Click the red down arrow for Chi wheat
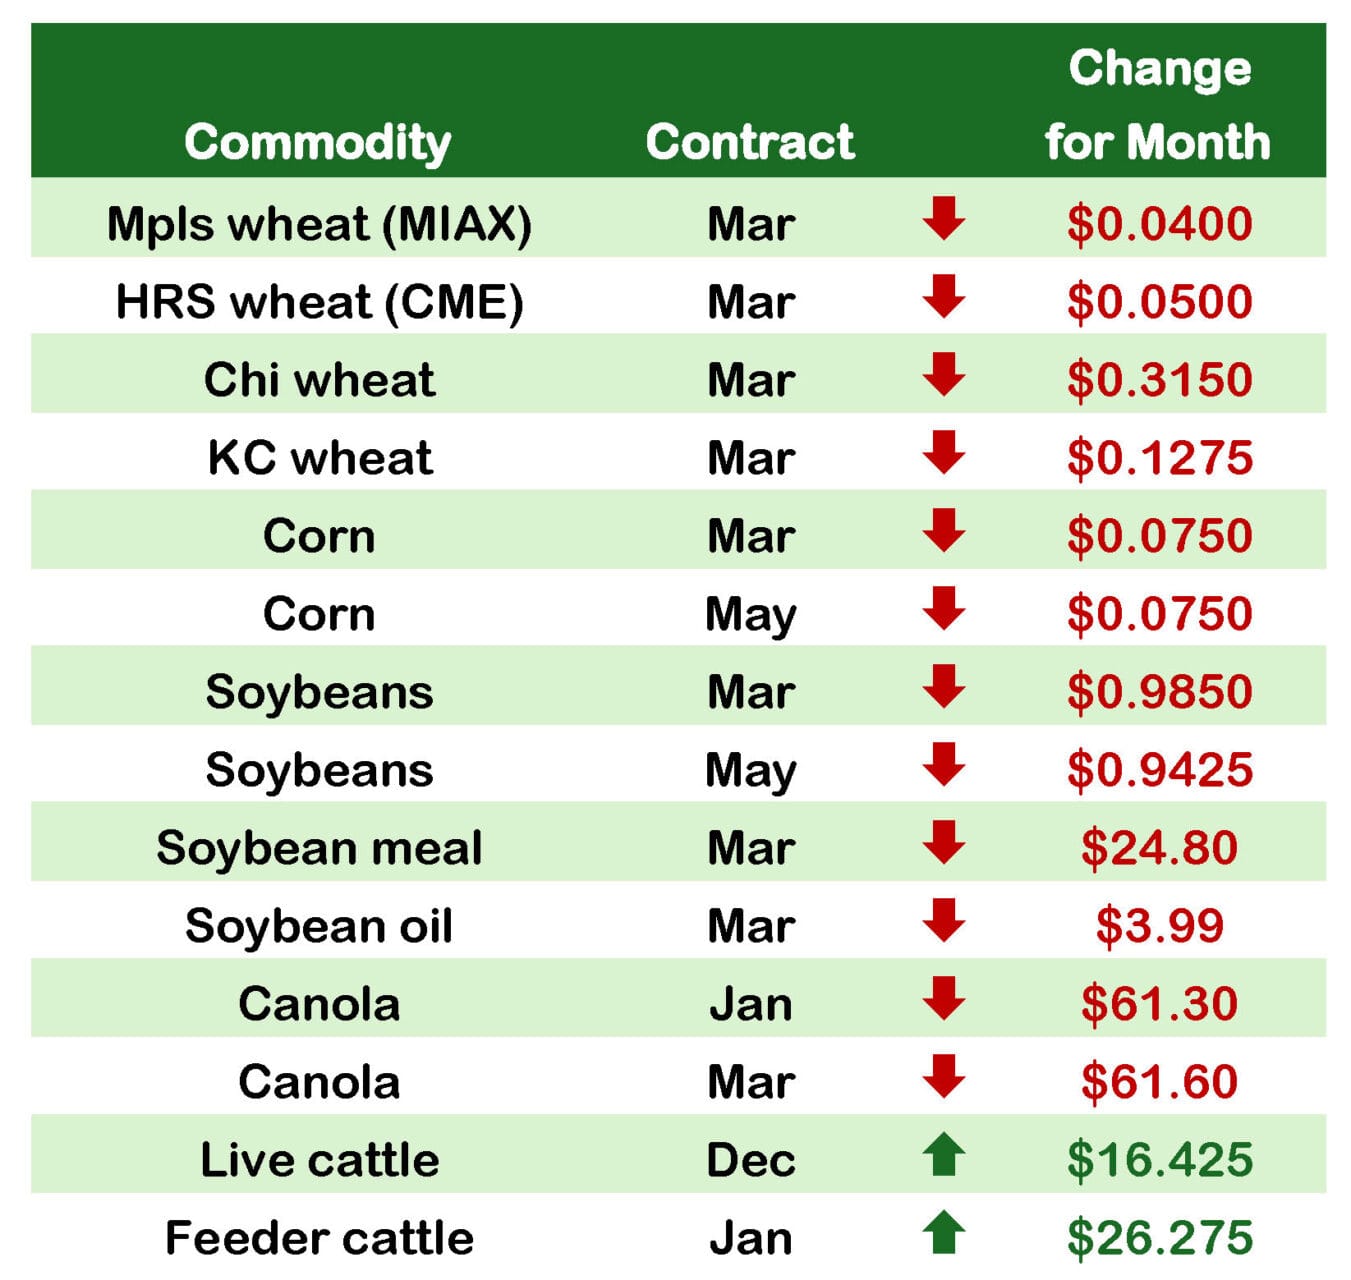Viewport: 1351px width, 1280px height. click(943, 375)
